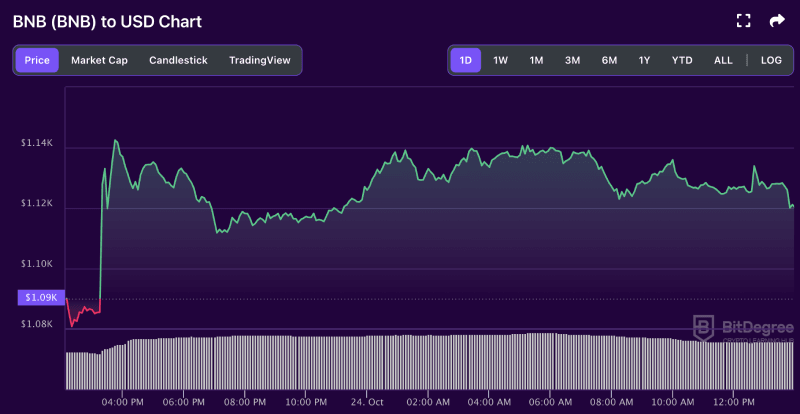Set chart range to 6M

pyautogui.click(x=609, y=60)
